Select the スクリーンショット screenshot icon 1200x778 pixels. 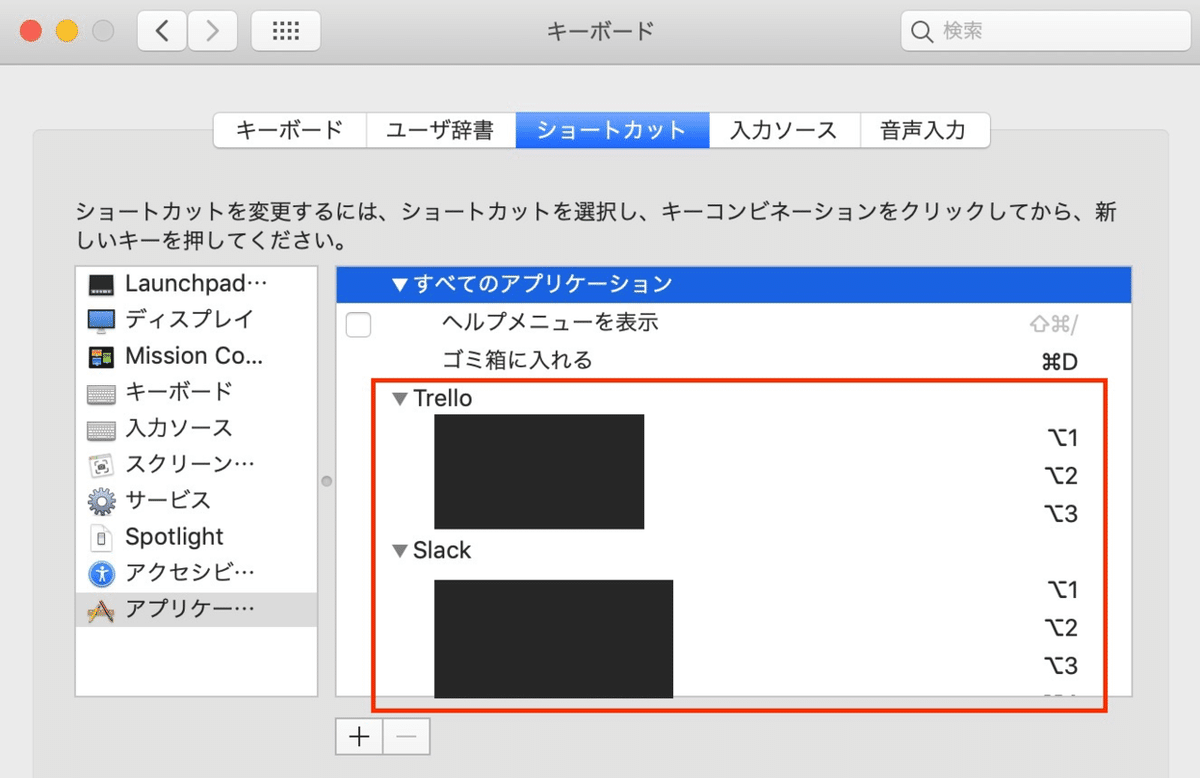101,465
